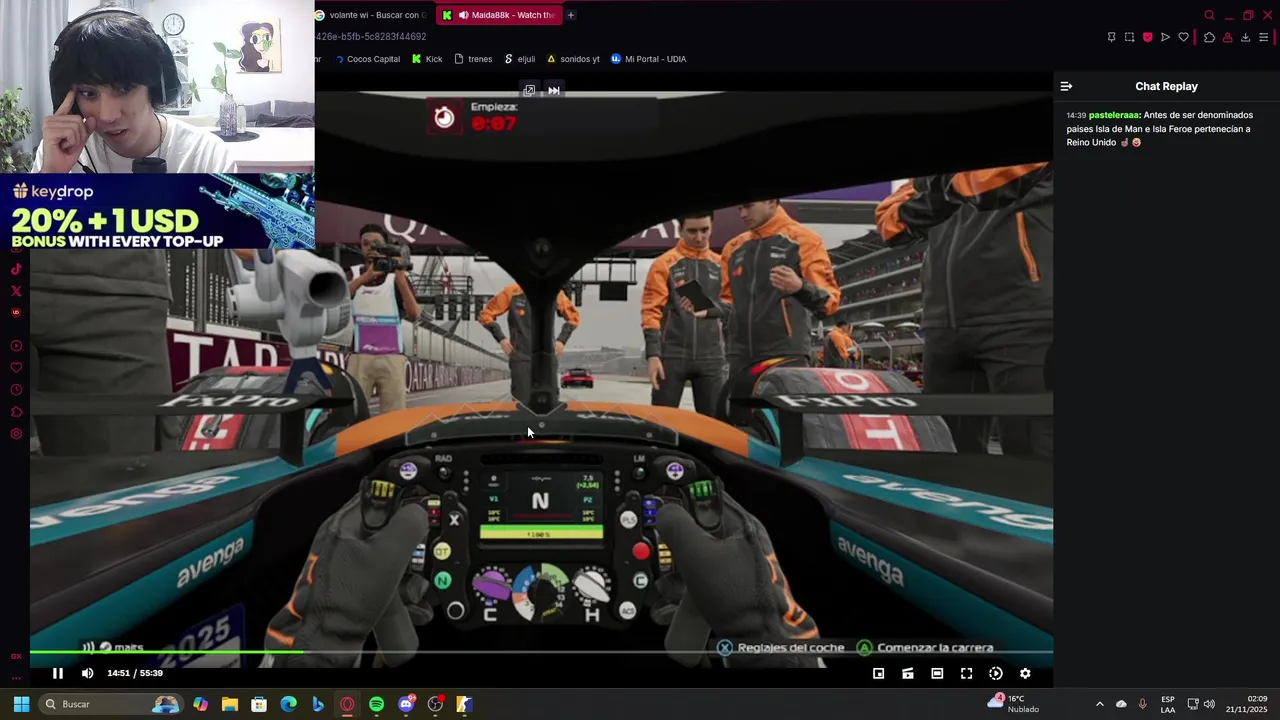Open the GX Corner icon in sidebar

pyautogui.click(x=16, y=657)
